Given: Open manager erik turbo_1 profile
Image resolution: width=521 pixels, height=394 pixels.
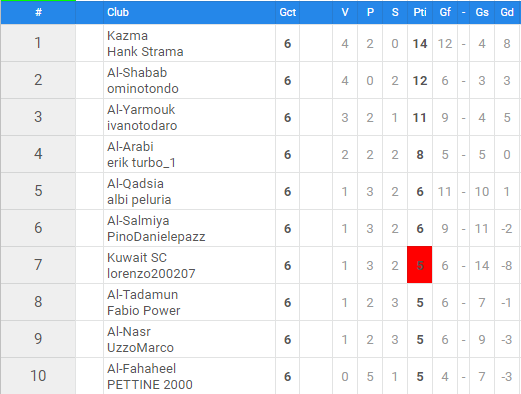Looking at the screenshot, I should click(141, 163).
